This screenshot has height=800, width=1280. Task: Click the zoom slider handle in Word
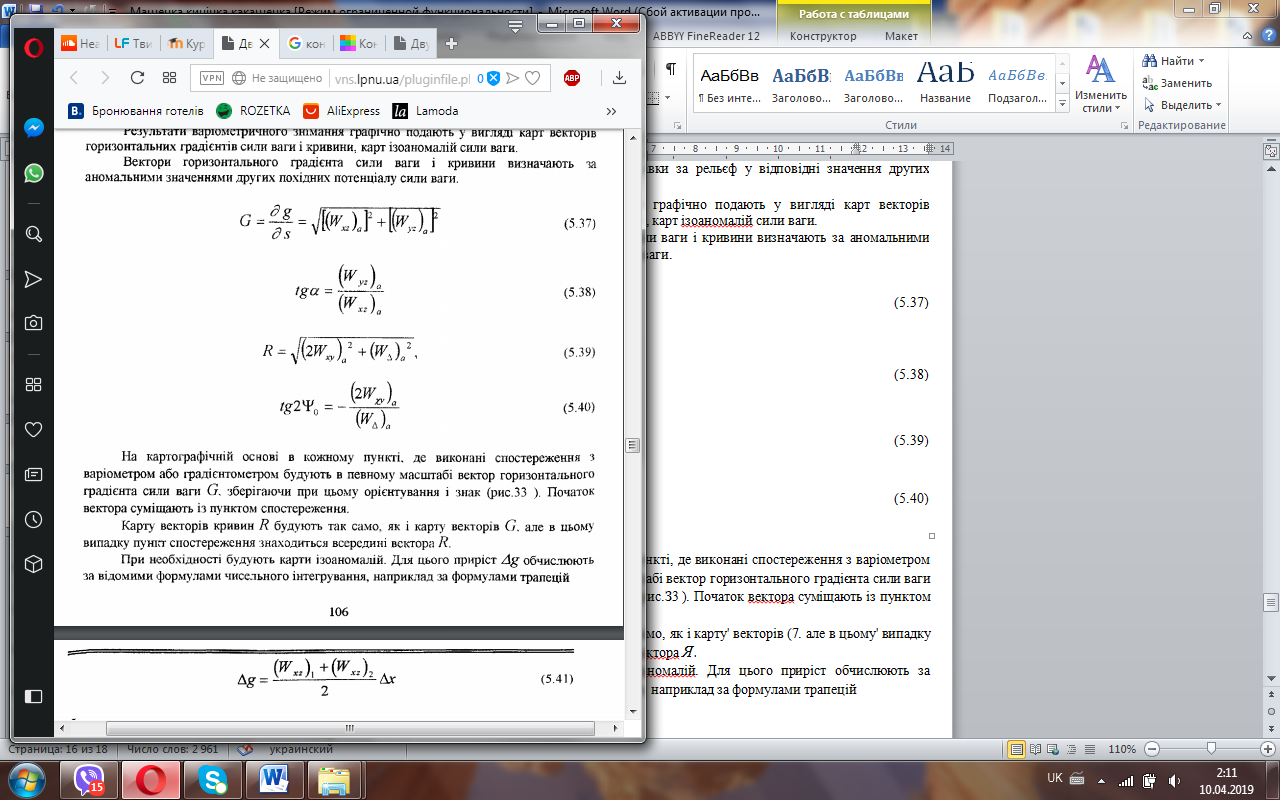tap(1211, 749)
